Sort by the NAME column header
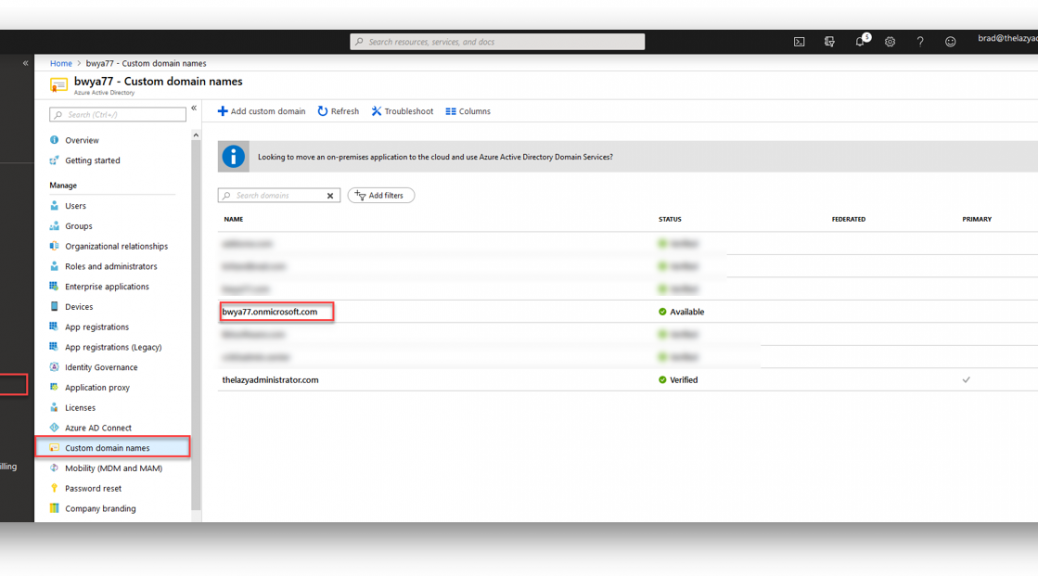1038x576 pixels. tap(234, 219)
